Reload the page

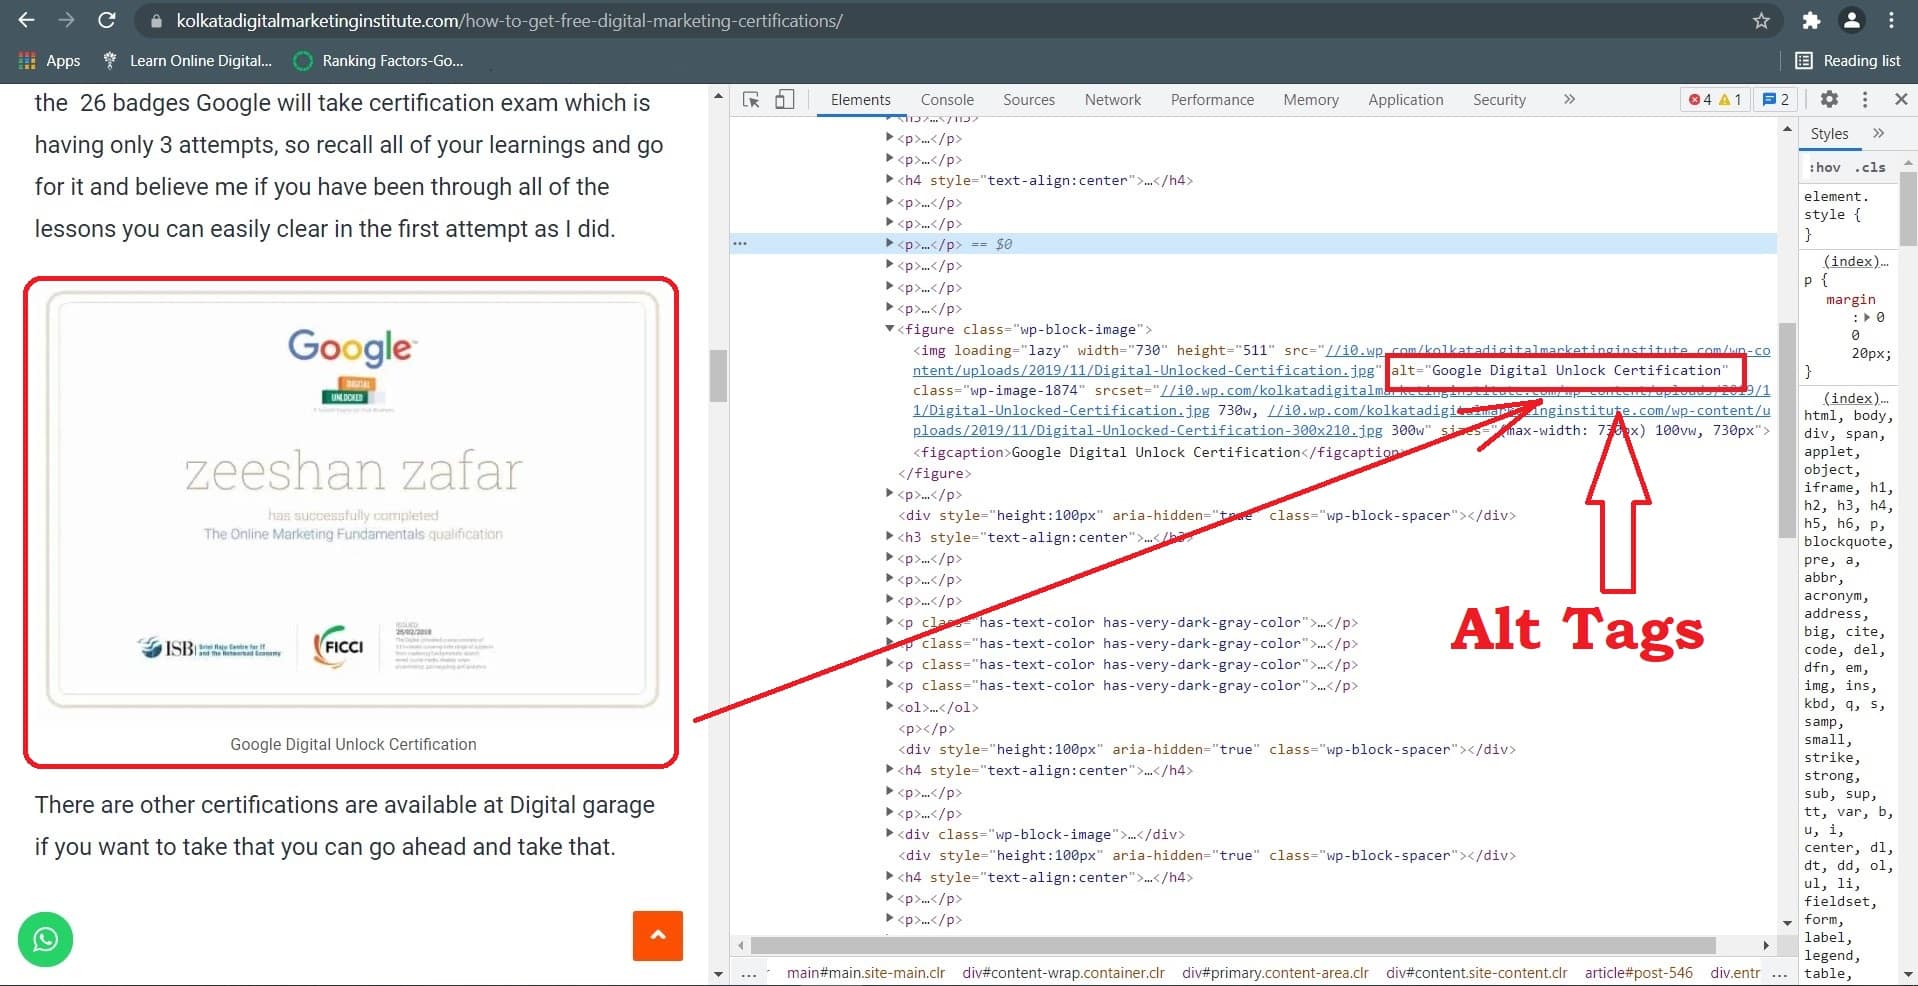pyautogui.click(x=107, y=21)
